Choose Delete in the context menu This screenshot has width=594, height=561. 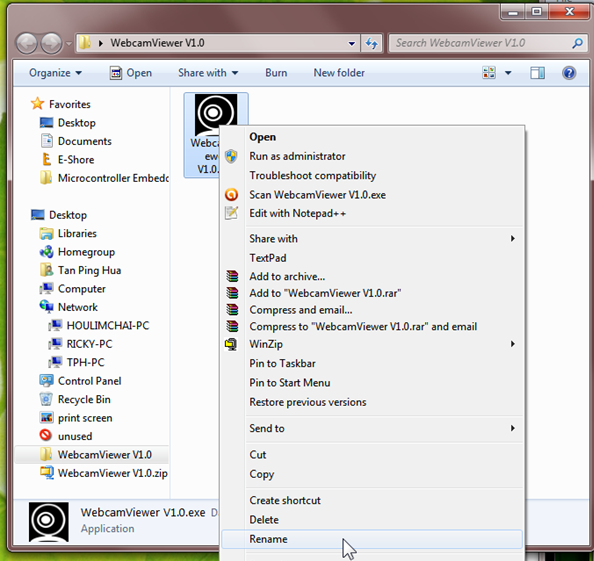pyautogui.click(x=372, y=520)
